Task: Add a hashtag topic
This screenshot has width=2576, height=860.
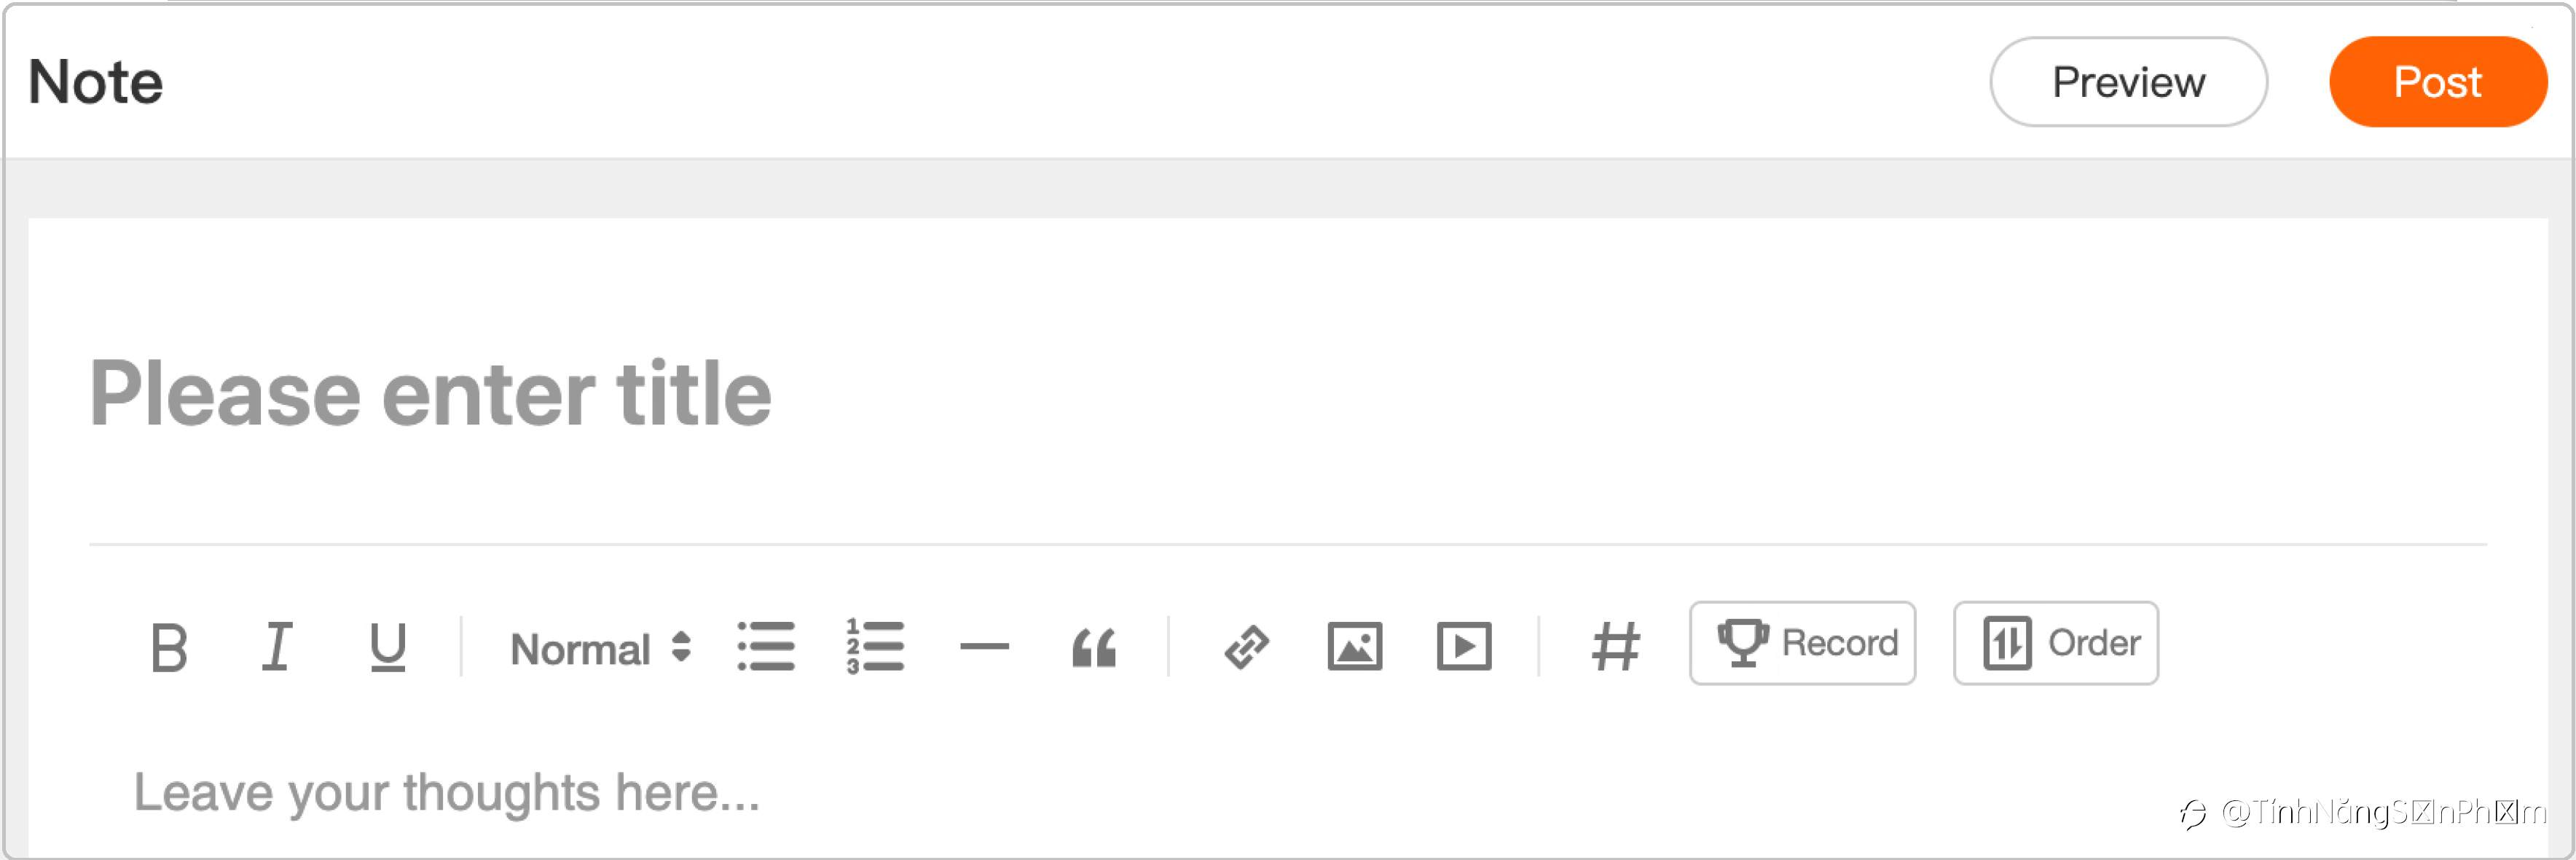Action: [1615, 647]
